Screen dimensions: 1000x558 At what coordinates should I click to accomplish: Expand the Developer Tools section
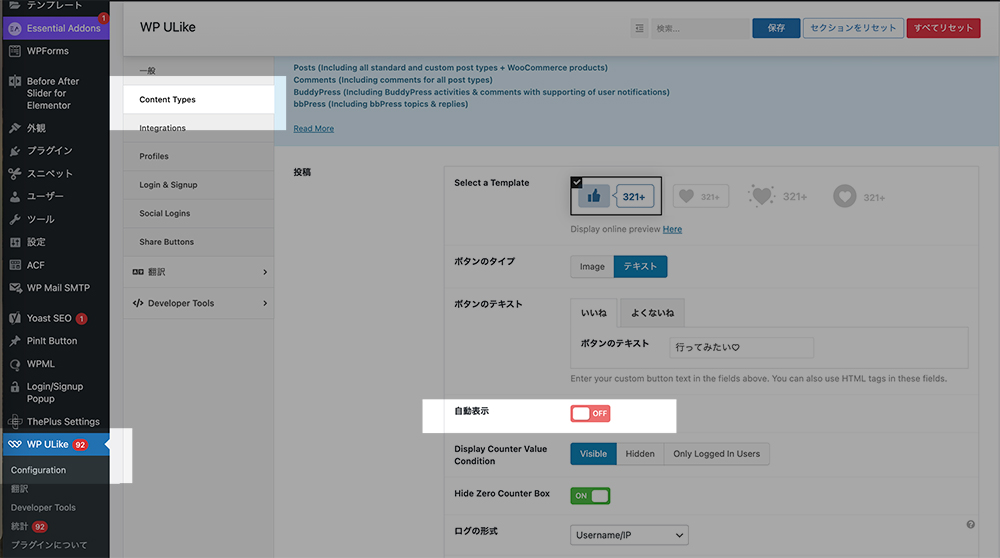click(198, 303)
